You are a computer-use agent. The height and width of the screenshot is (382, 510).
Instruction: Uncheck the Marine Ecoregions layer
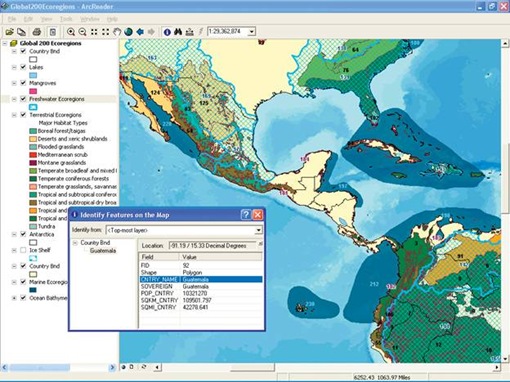pos(23,282)
